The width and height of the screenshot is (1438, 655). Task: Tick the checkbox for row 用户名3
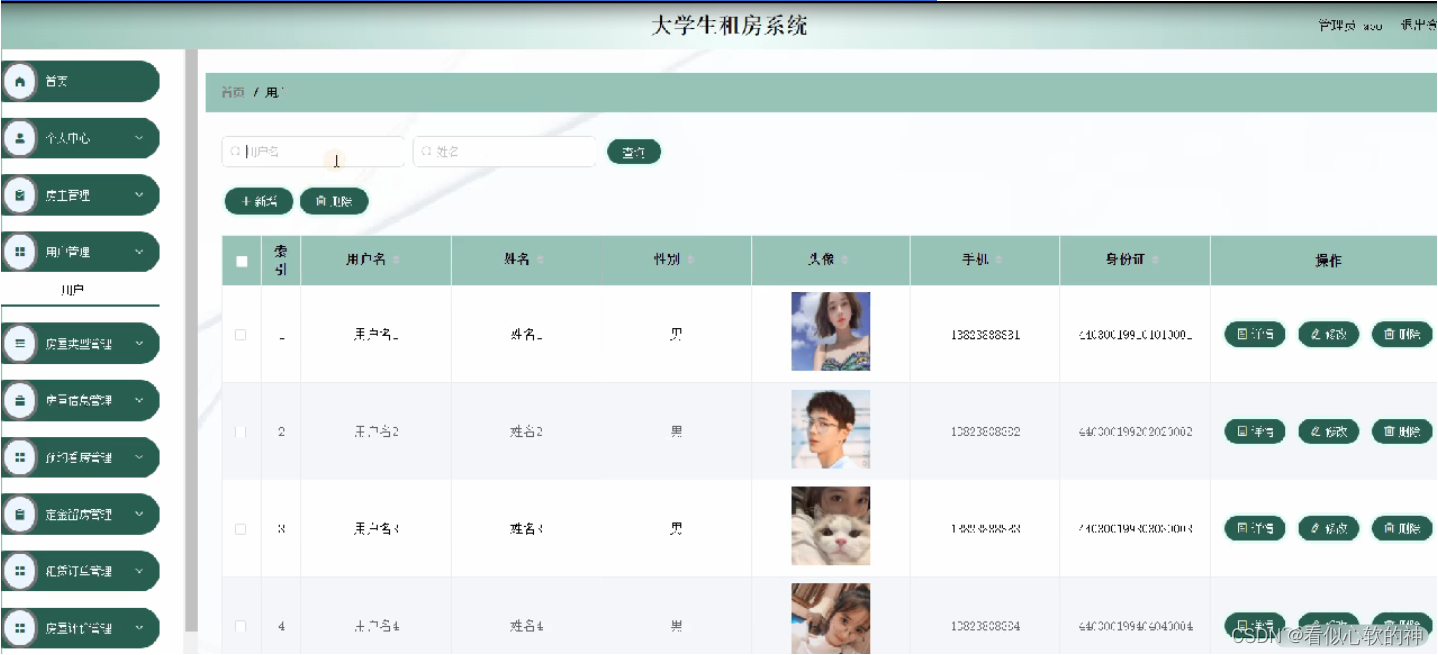click(x=241, y=529)
